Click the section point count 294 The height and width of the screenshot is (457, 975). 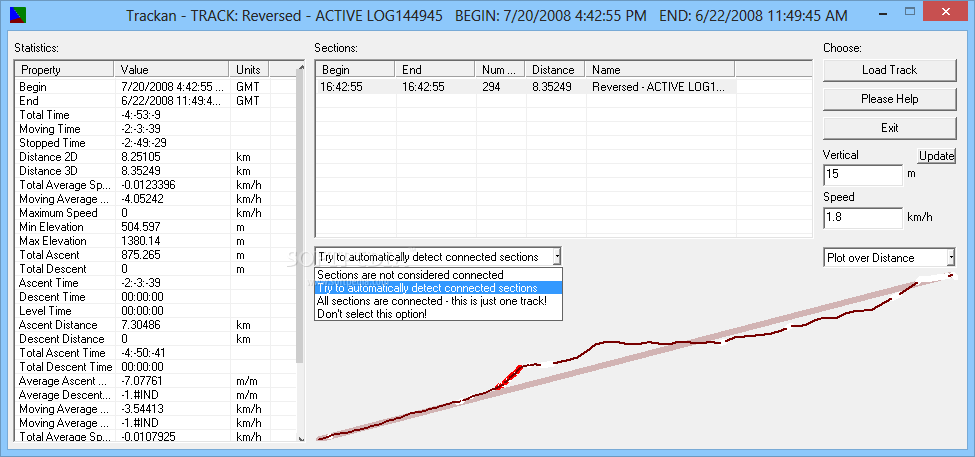tap(491, 87)
